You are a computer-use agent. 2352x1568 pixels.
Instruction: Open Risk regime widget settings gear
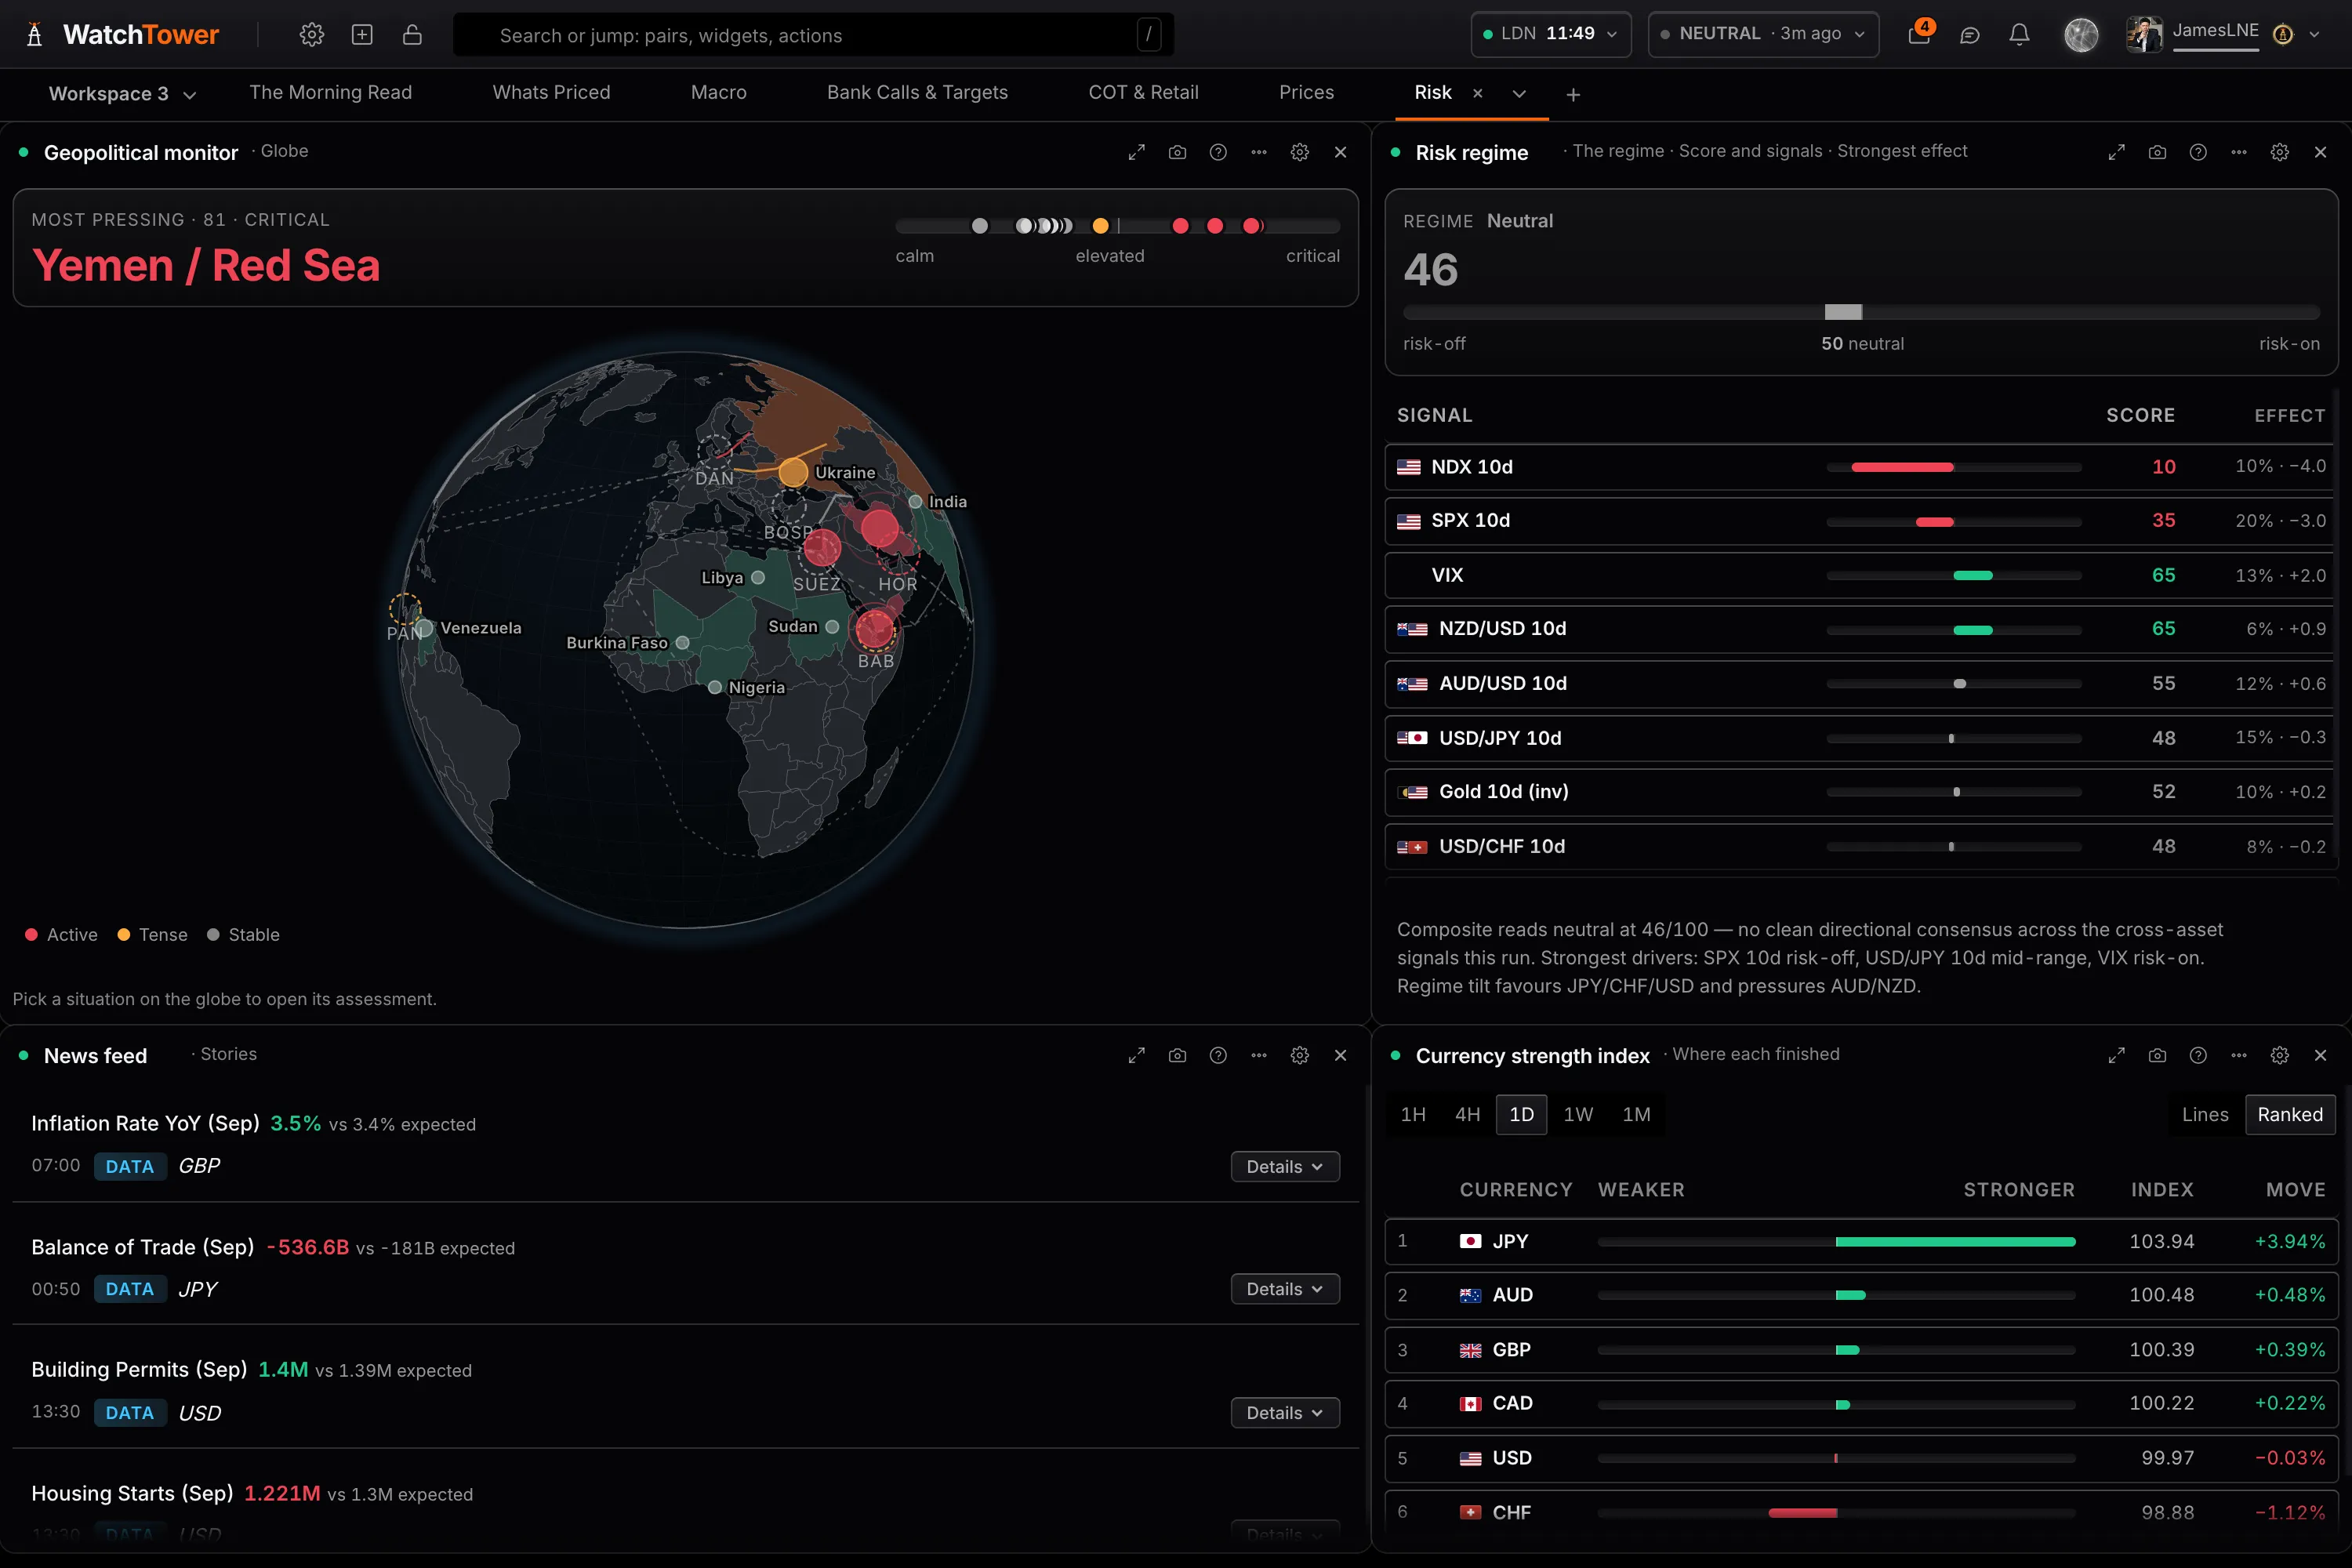[x=2279, y=152]
